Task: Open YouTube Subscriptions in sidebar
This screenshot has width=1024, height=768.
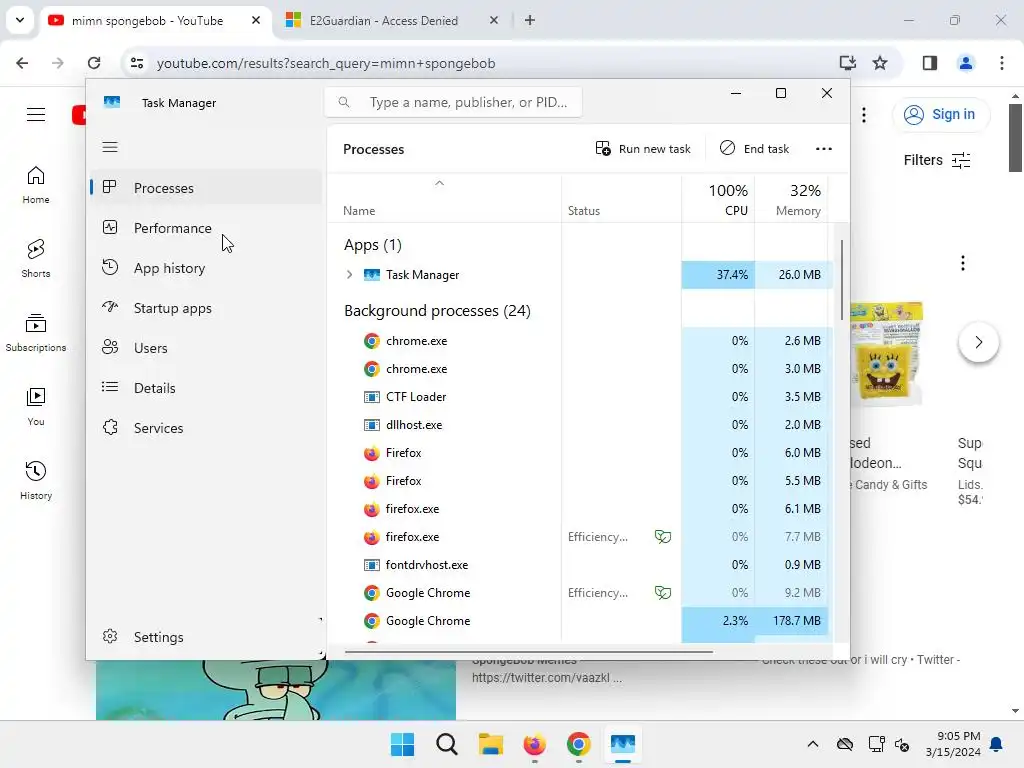Action: coord(36,332)
